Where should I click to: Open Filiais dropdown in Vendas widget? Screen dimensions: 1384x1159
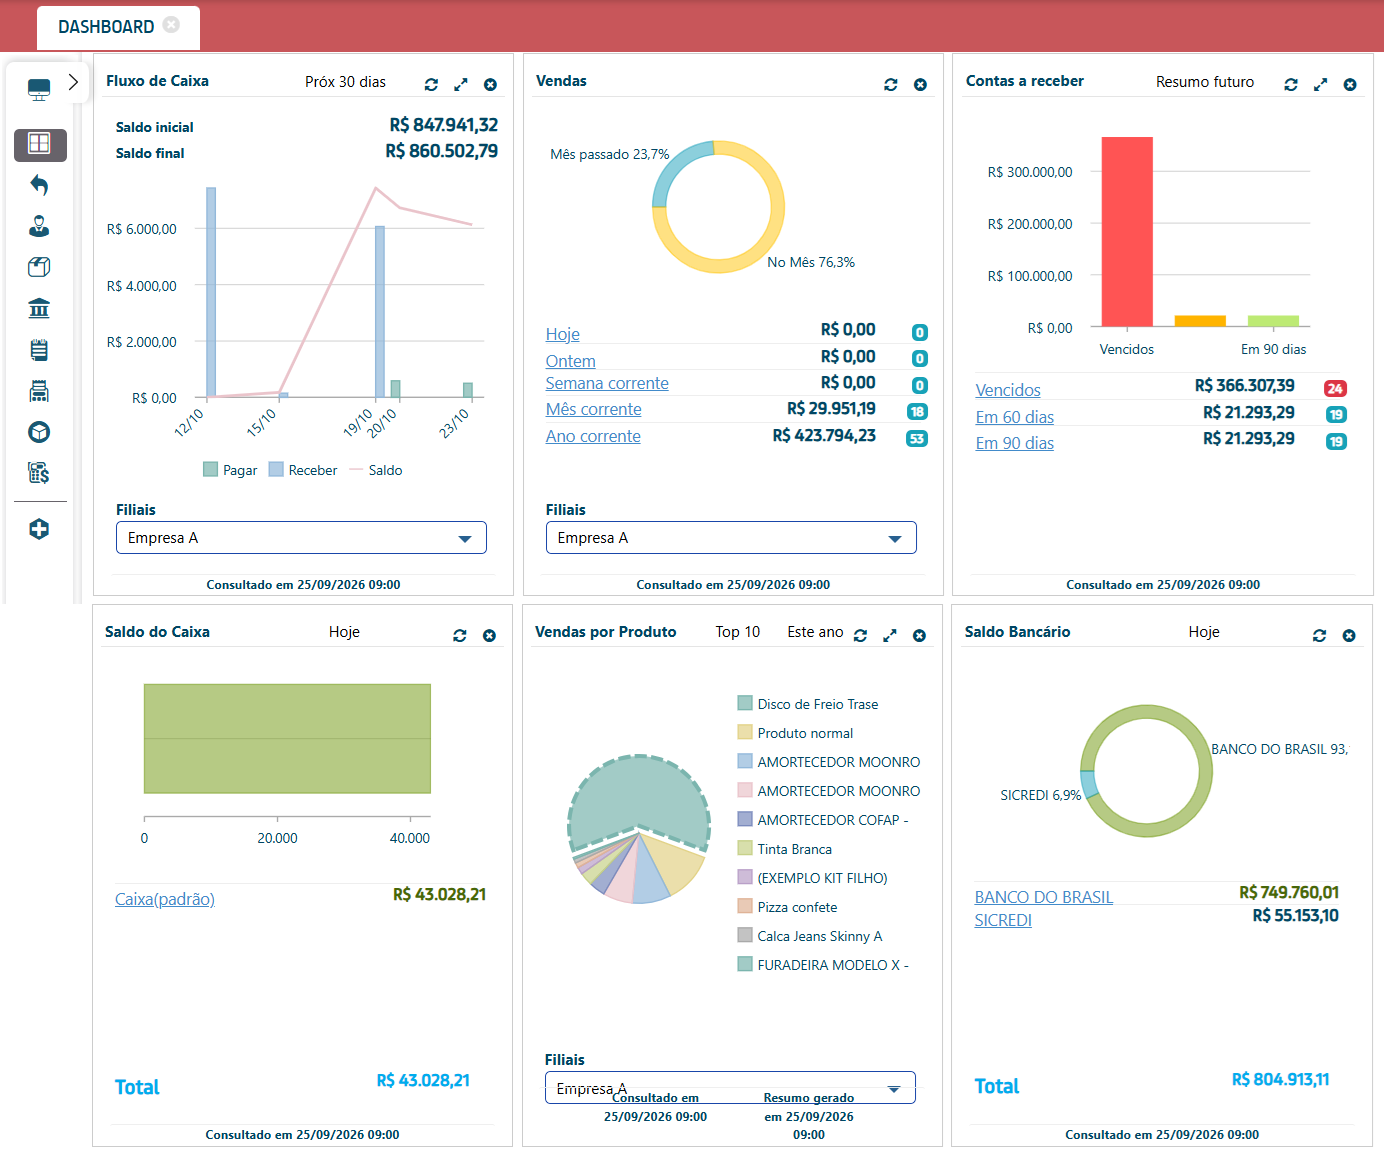tap(731, 538)
